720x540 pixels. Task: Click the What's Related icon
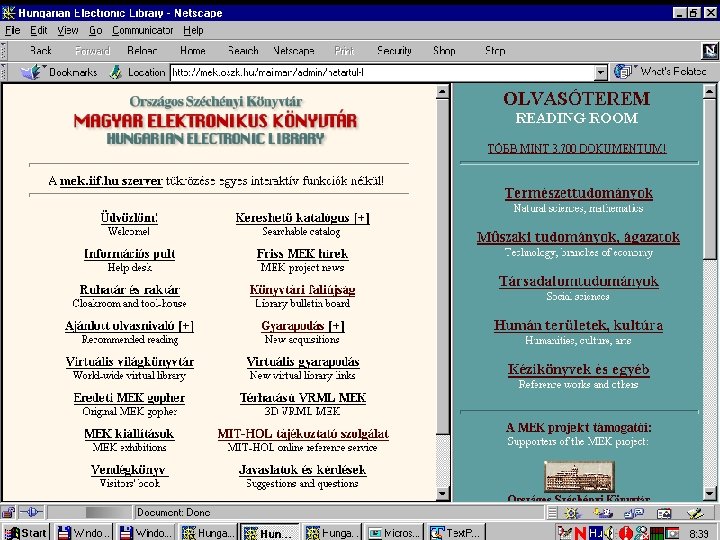pos(624,72)
